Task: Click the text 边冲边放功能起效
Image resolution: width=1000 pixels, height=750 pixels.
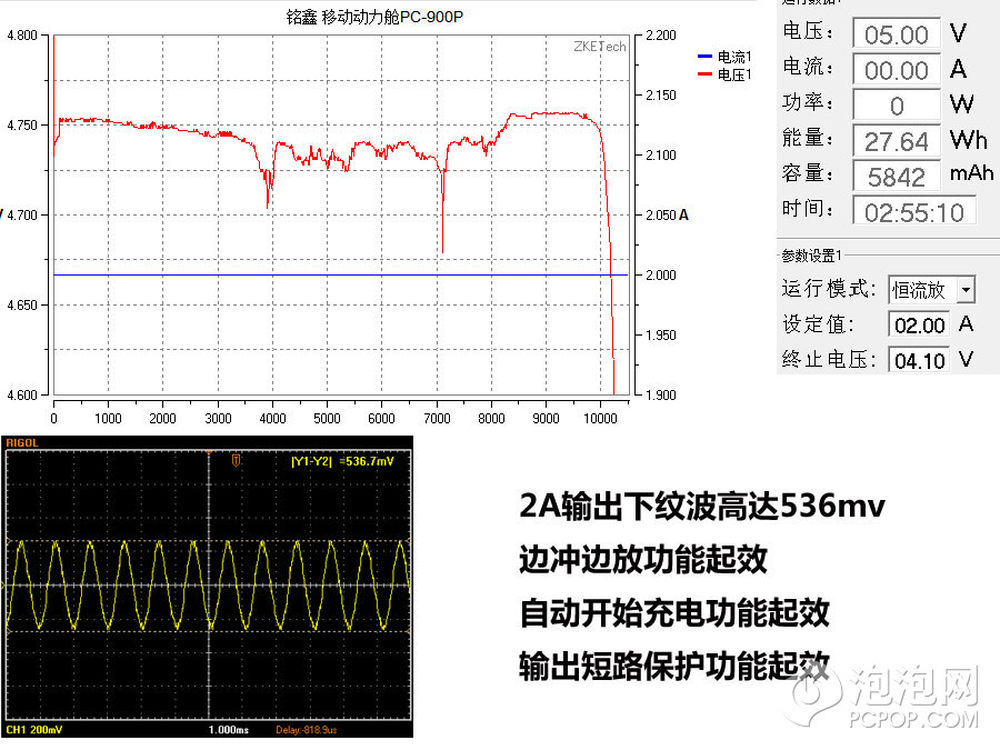Action: click(643, 559)
